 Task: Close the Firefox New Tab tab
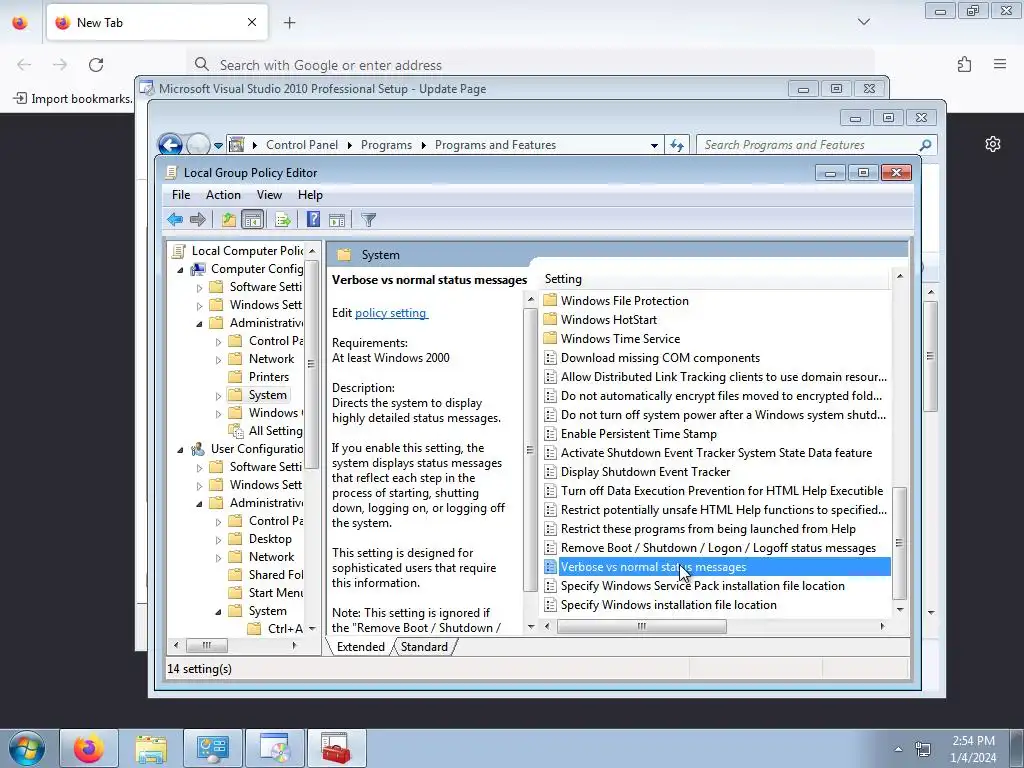click(251, 22)
